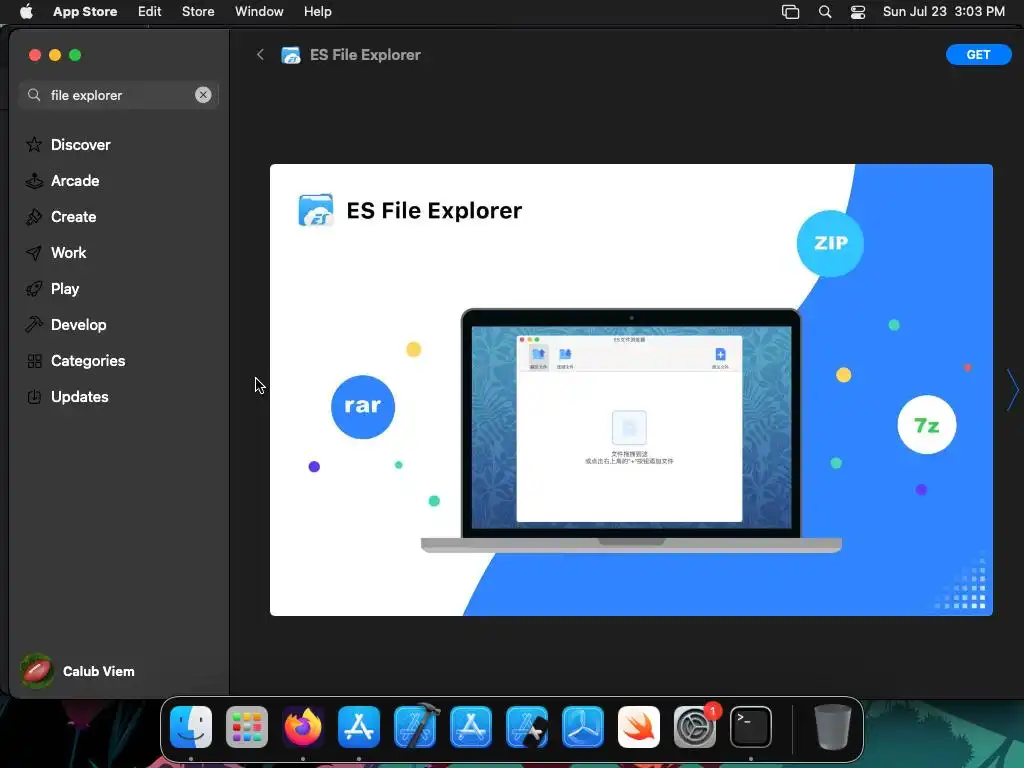This screenshot has height=768, width=1024.
Task: Open the Apple menu
Action: point(26,12)
